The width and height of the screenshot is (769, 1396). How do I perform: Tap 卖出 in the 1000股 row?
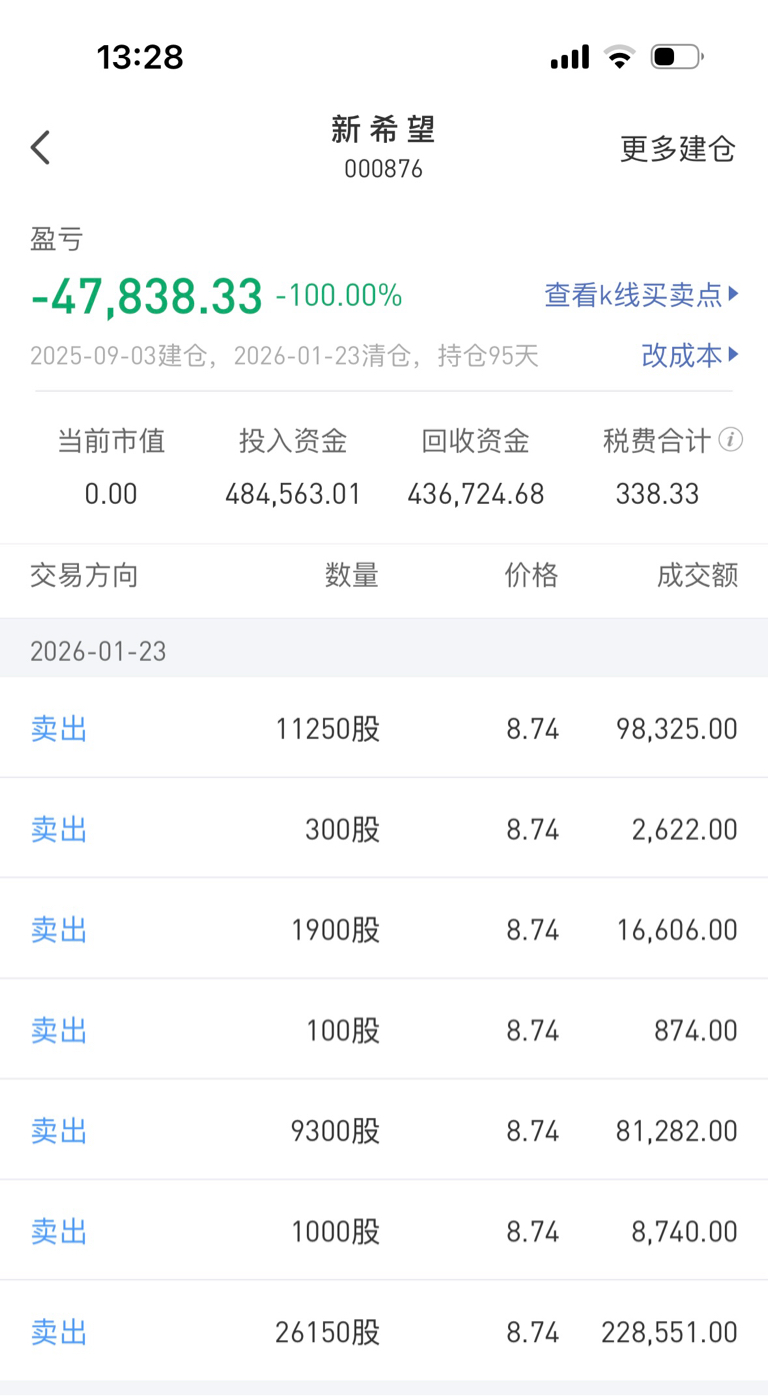[59, 1232]
